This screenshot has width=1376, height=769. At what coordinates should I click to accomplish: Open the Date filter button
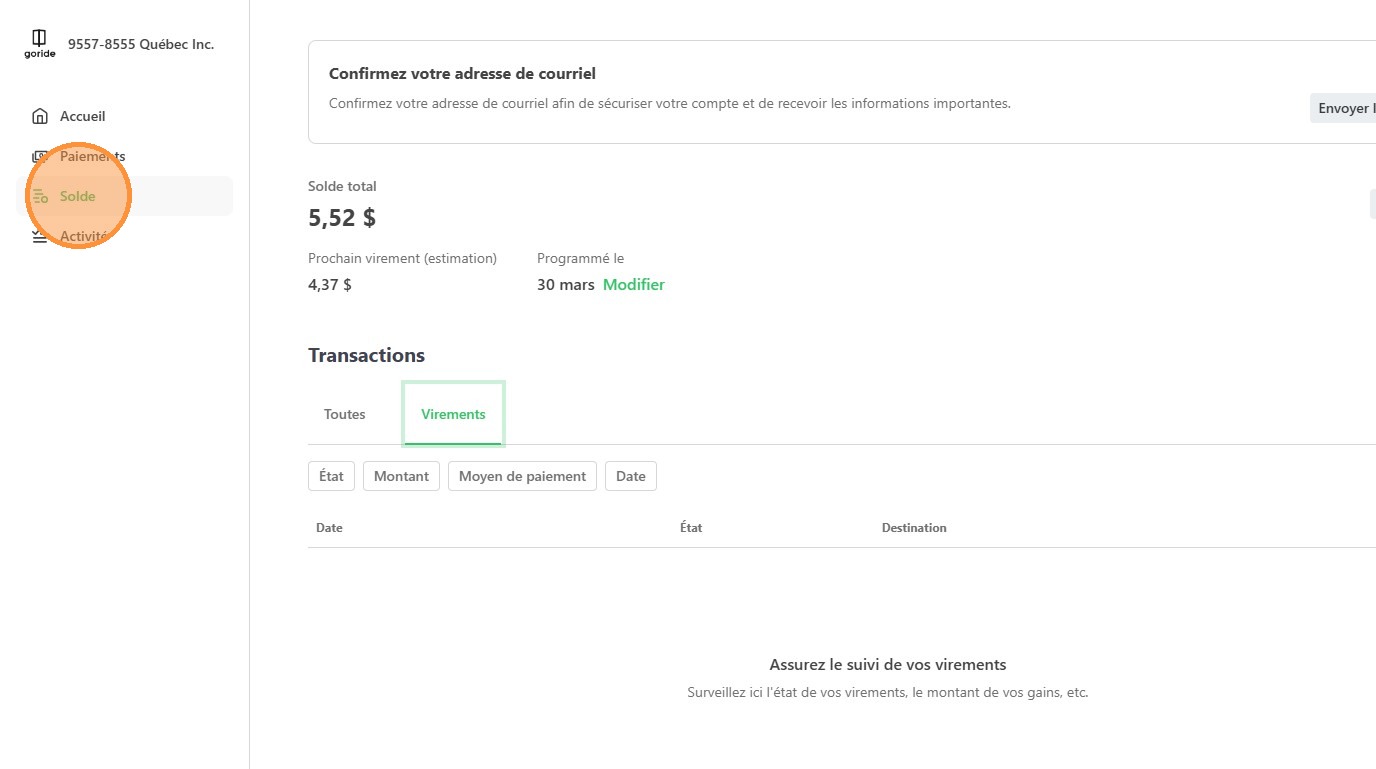(x=631, y=476)
